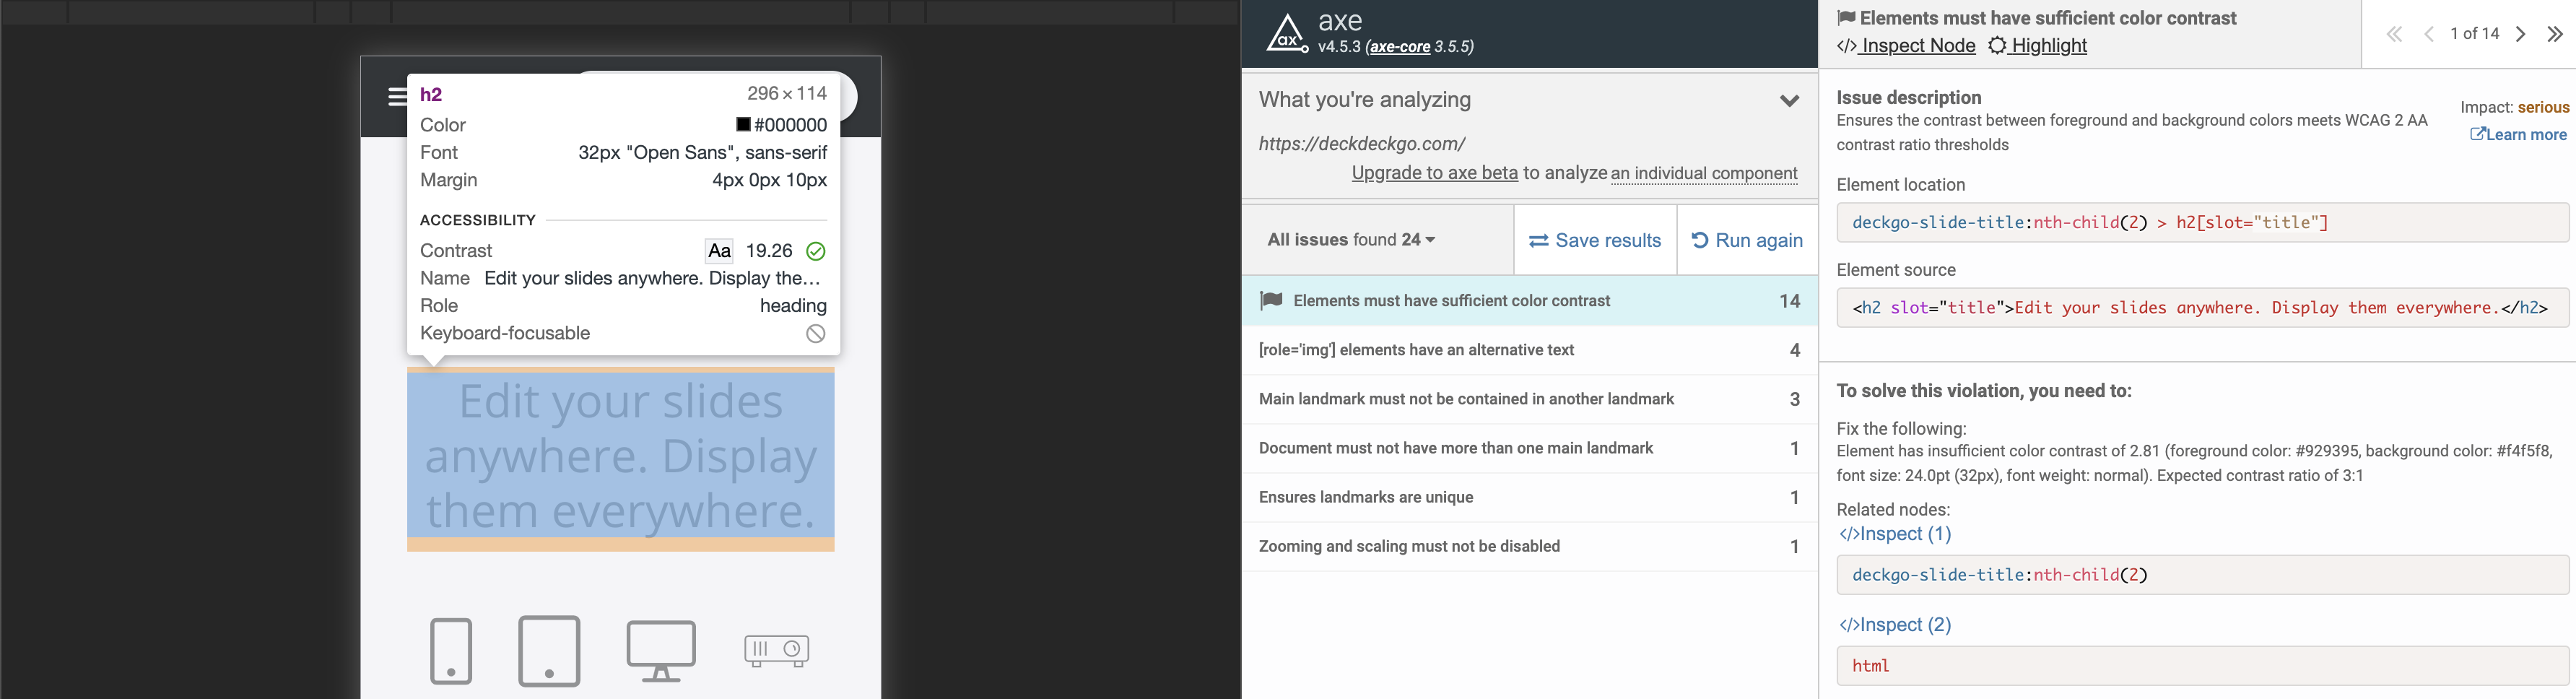Click 'Upgrade to axe beta' link
Image resolution: width=2576 pixels, height=699 pixels.
coord(1434,173)
